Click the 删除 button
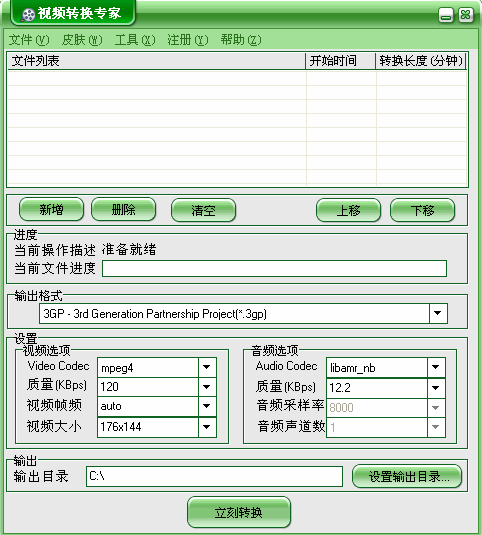This screenshot has height=535, width=482. [123, 209]
